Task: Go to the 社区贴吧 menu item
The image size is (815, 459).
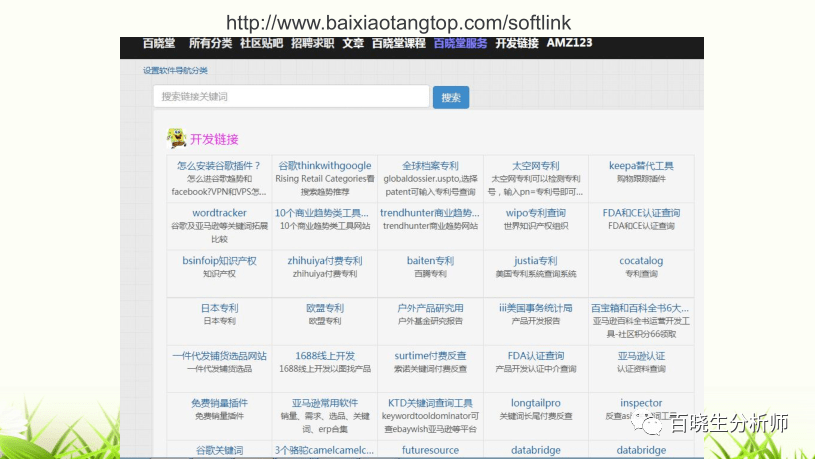Action: [261, 43]
